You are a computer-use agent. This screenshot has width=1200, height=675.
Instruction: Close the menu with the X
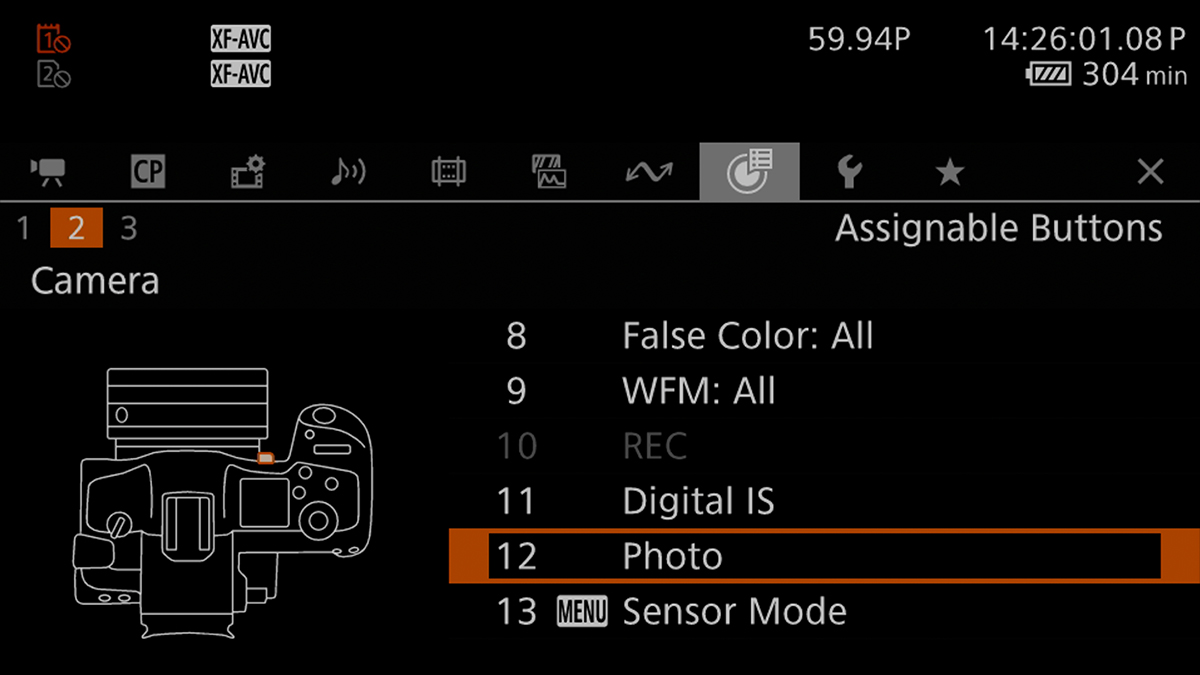(1149, 171)
